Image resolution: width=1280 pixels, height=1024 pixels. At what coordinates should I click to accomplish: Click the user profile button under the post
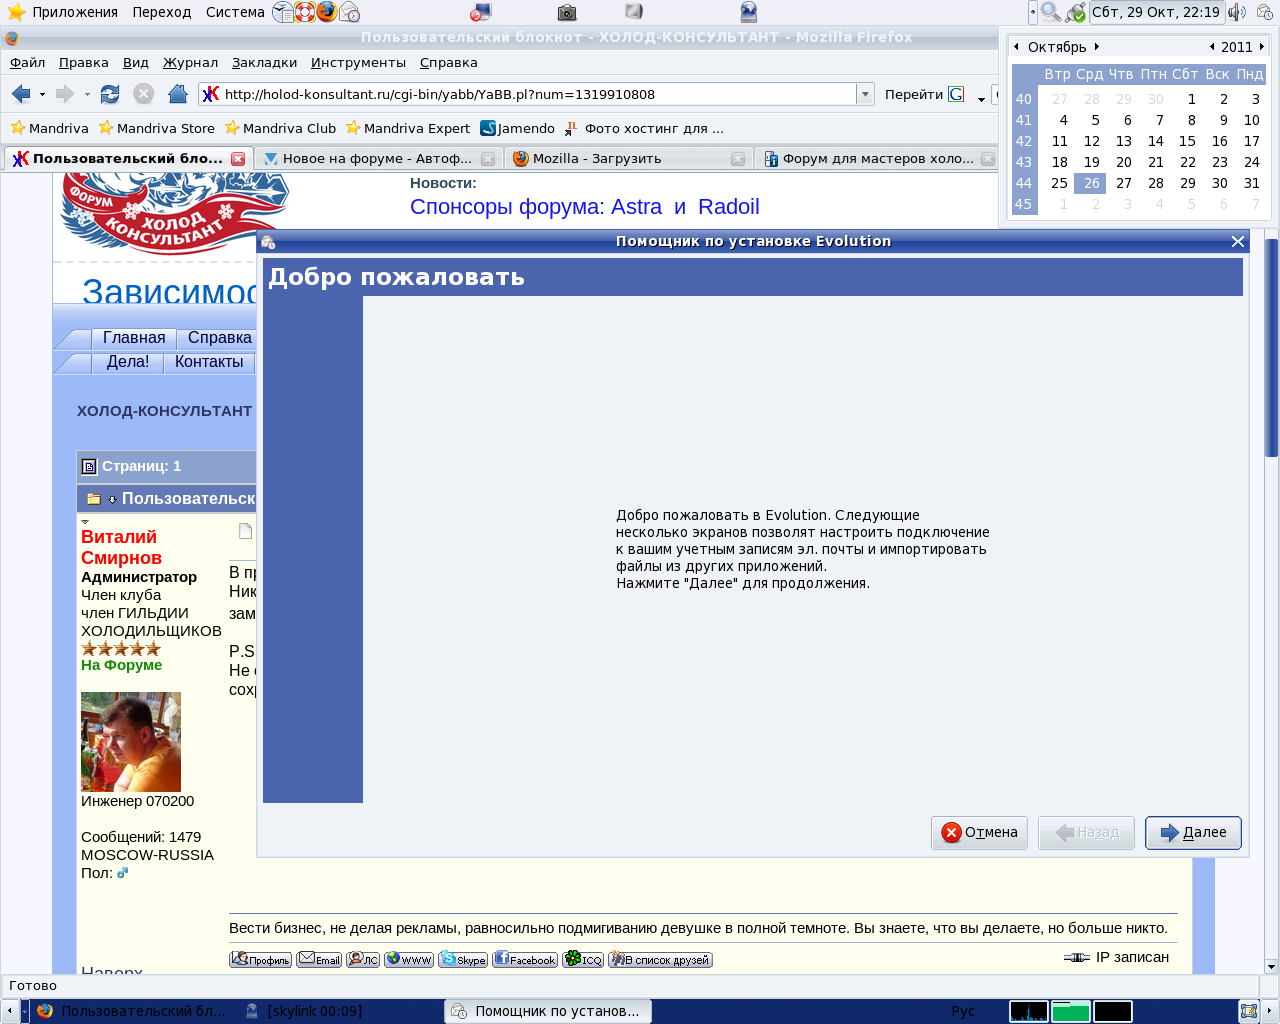tap(260, 959)
